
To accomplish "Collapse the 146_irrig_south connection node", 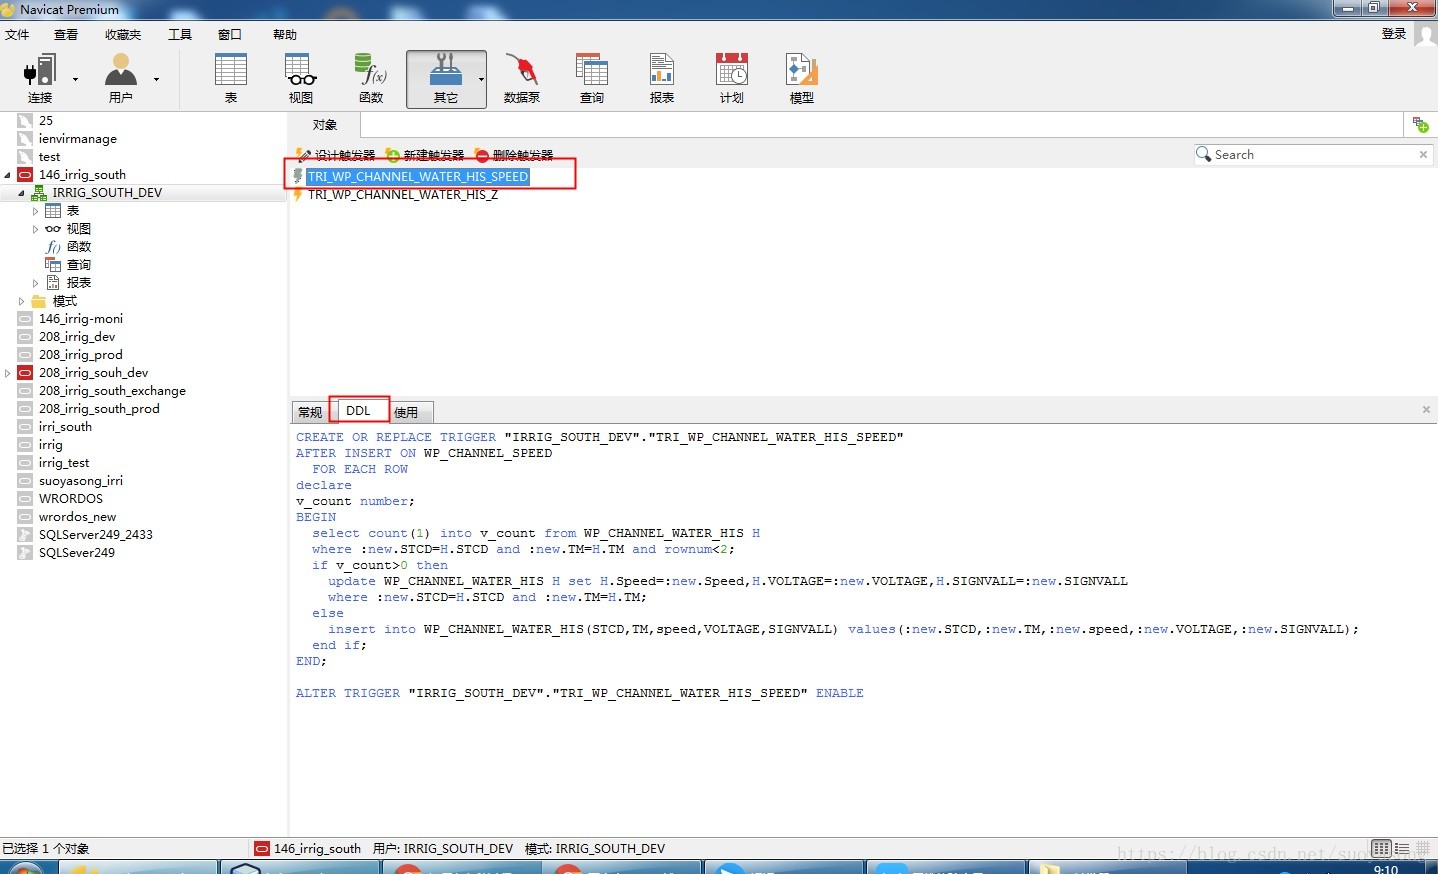I will (x=8, y=175).
